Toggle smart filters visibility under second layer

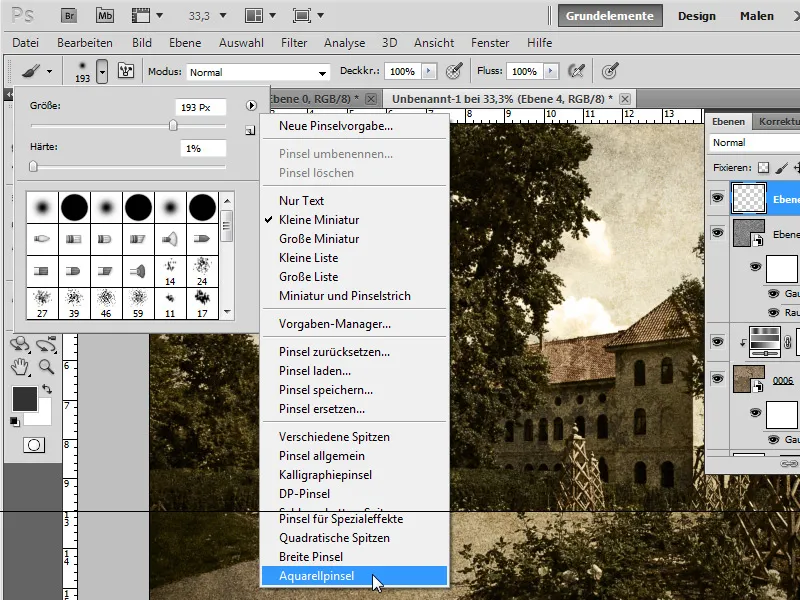756,267
